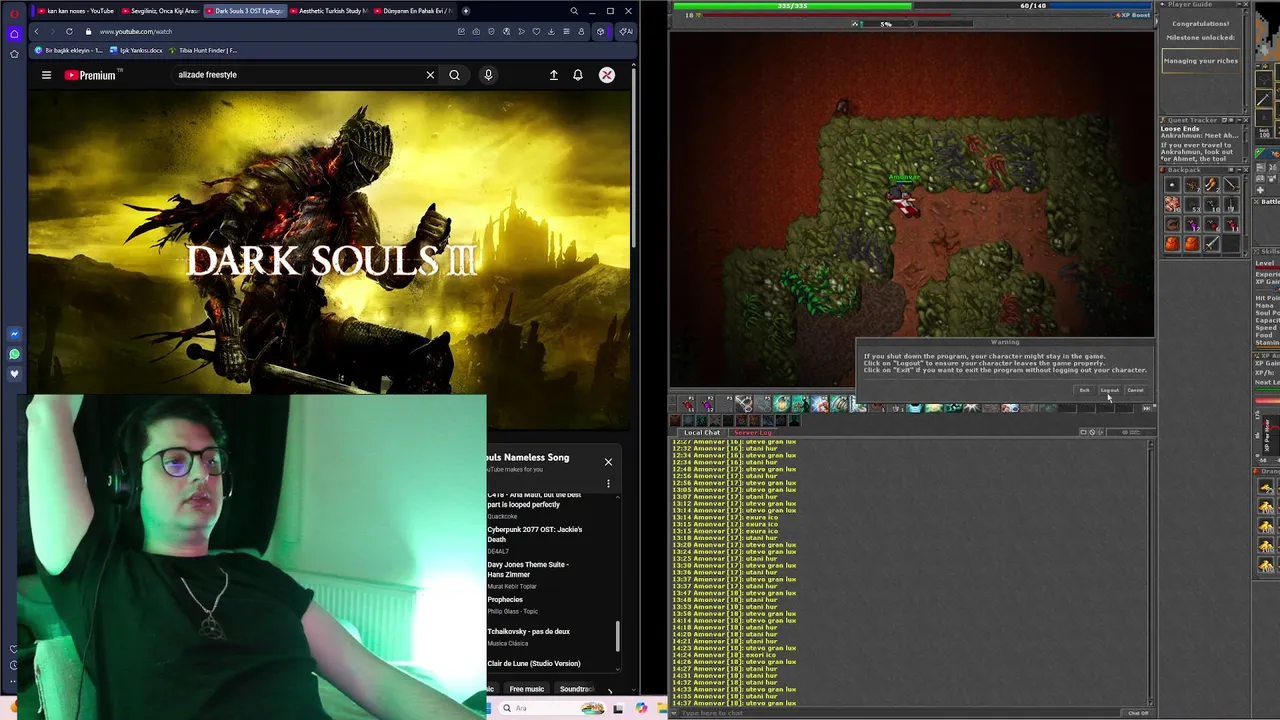Play 'Clair de Lune (Studio Version)' in playlist
Viewport: 1280px width, 720px height.
[535, 664]
